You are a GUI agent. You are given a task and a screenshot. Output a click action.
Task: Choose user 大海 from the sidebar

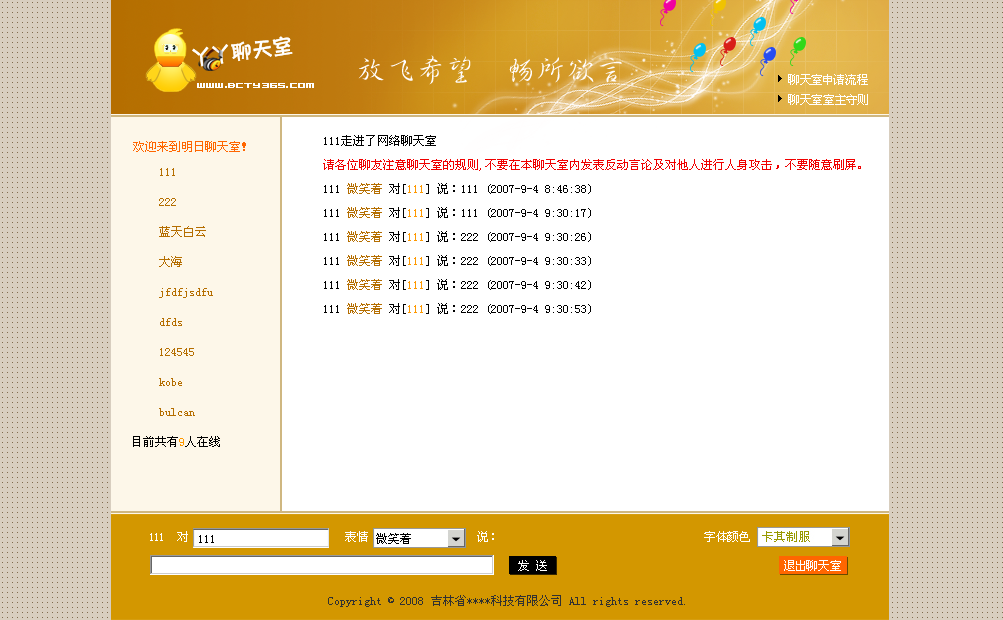pos(170,262)
